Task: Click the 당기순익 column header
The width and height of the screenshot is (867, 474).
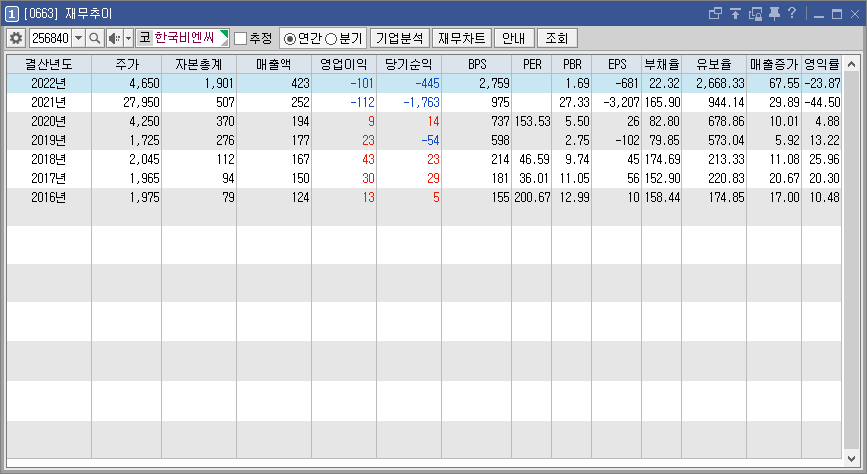Action: 409,64
